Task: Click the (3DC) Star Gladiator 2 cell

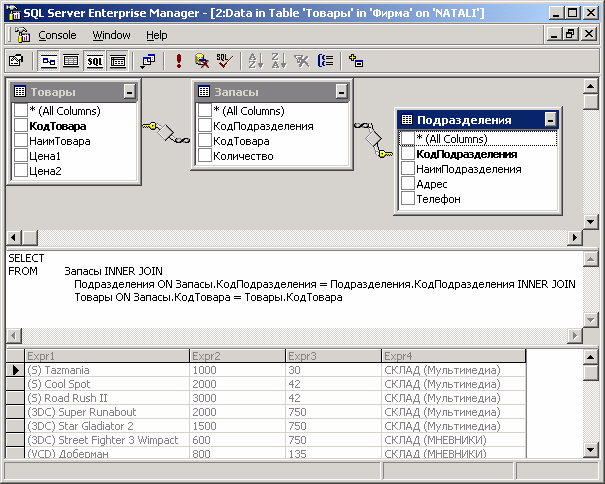Action: coord(107,426)
